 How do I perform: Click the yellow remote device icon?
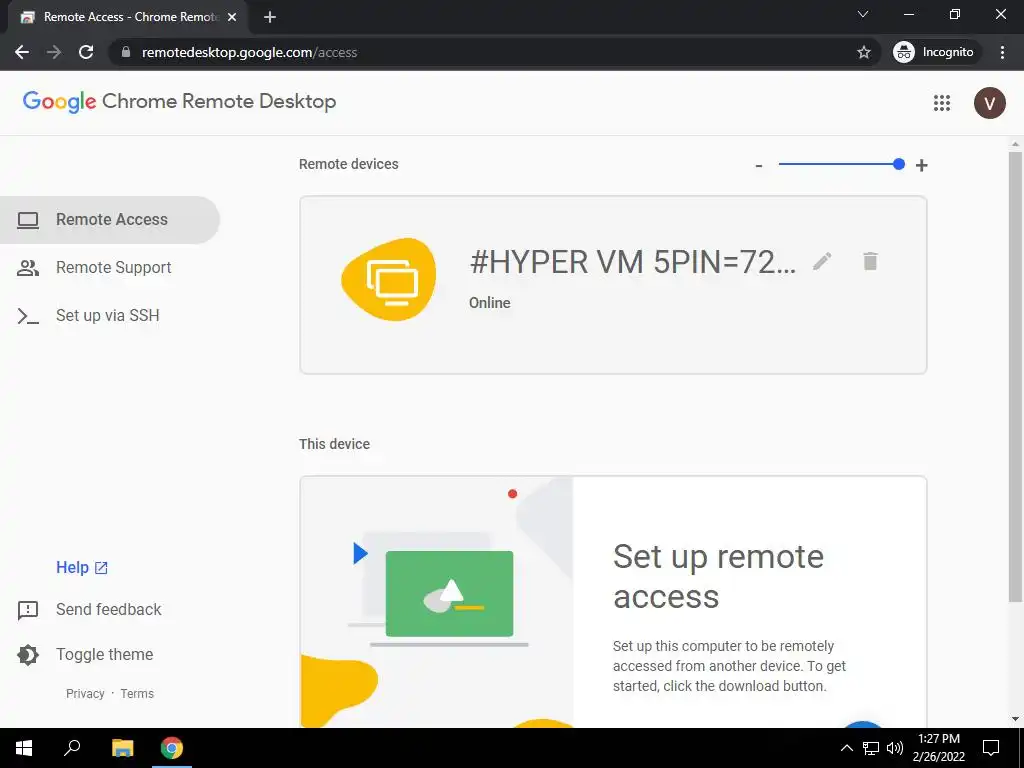pyautogui.click(x=389, y=280)
